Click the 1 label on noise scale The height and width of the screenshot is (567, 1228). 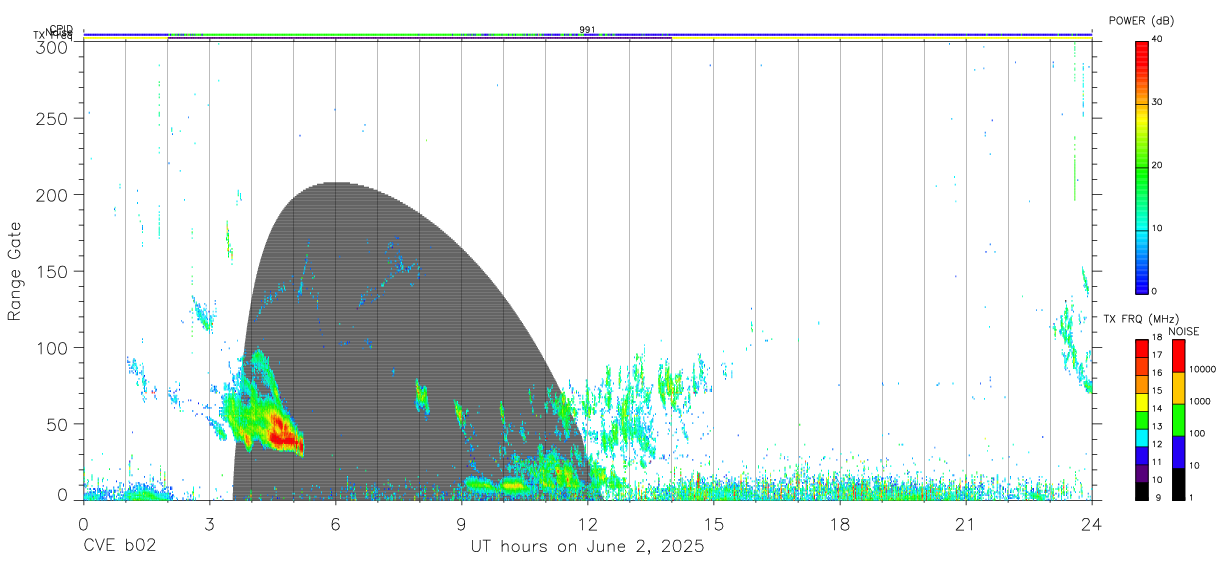coord(1192,497)
